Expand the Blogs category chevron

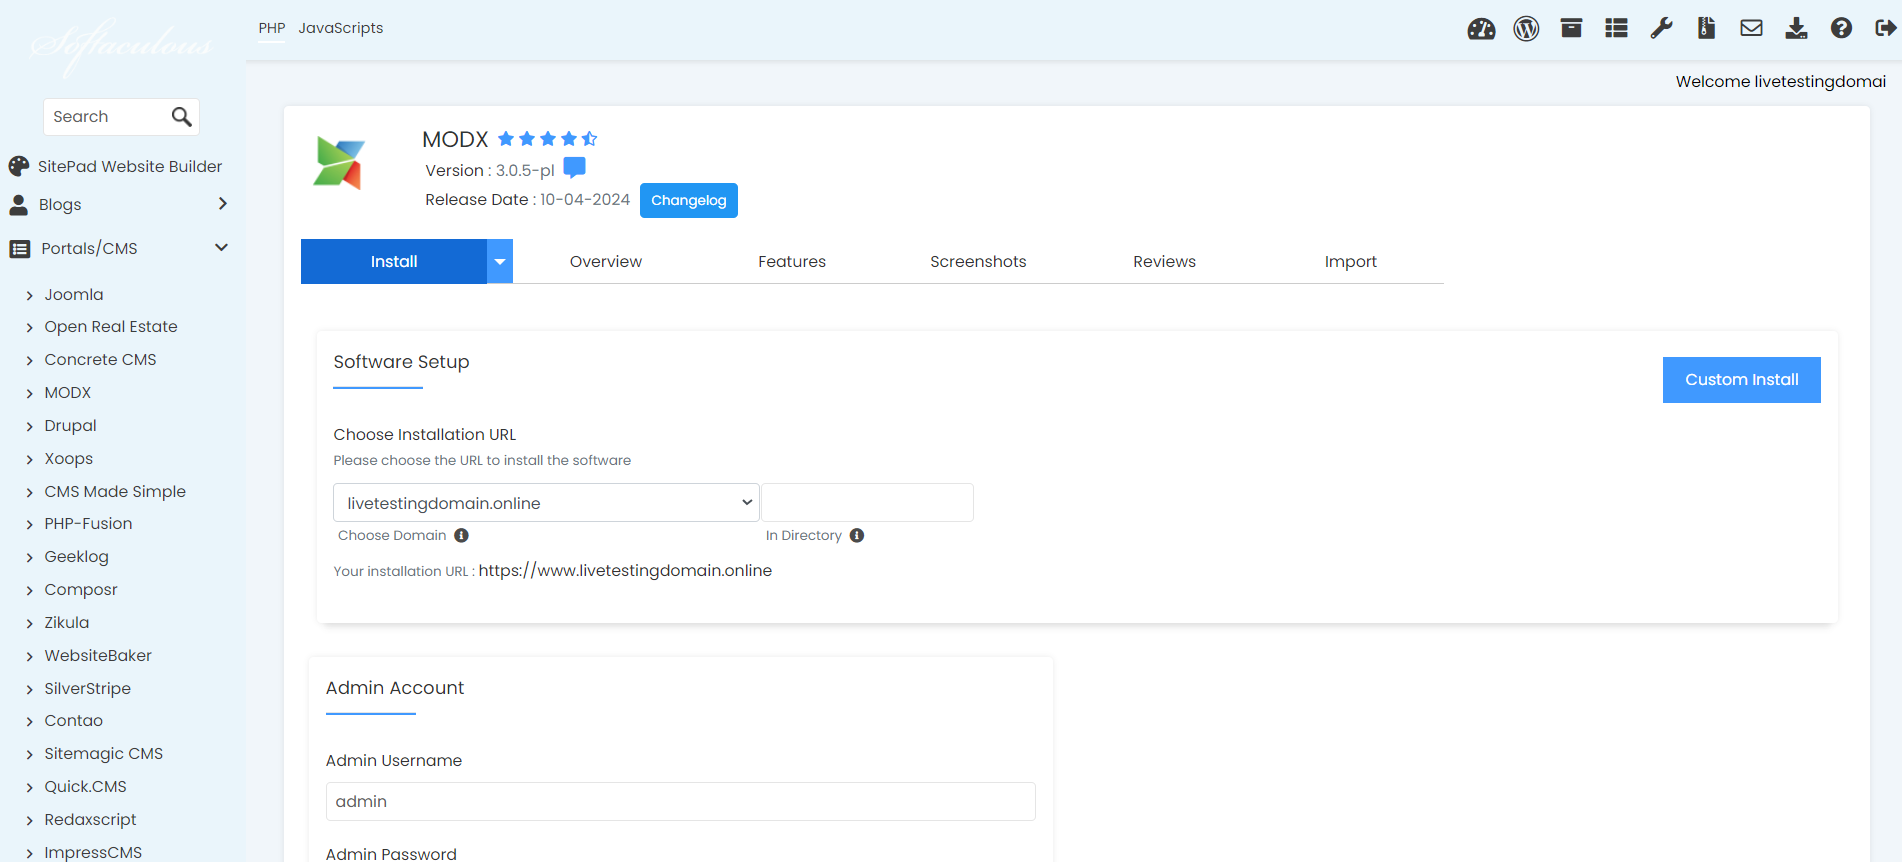[222, 204]
